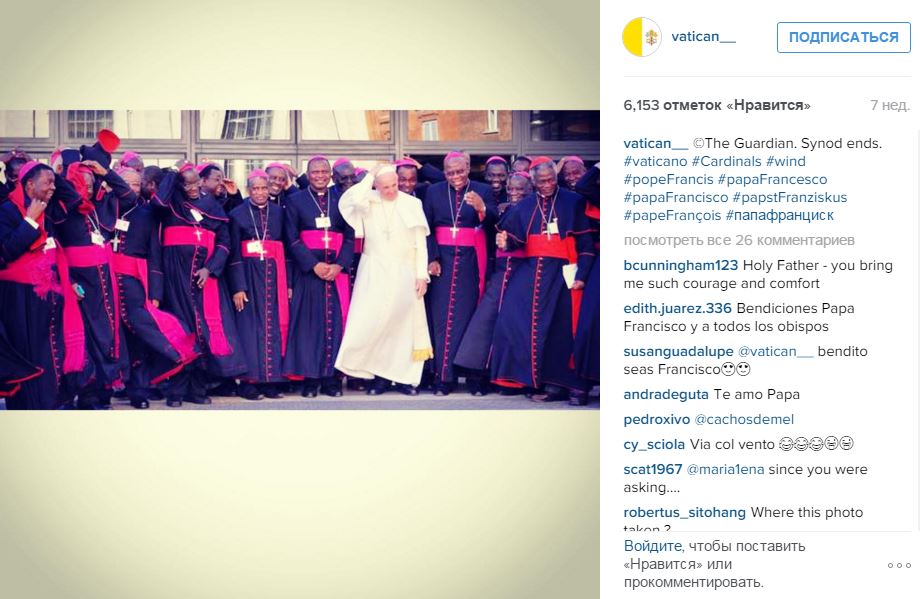Open the #vaticano hashtag

[655, 161]
